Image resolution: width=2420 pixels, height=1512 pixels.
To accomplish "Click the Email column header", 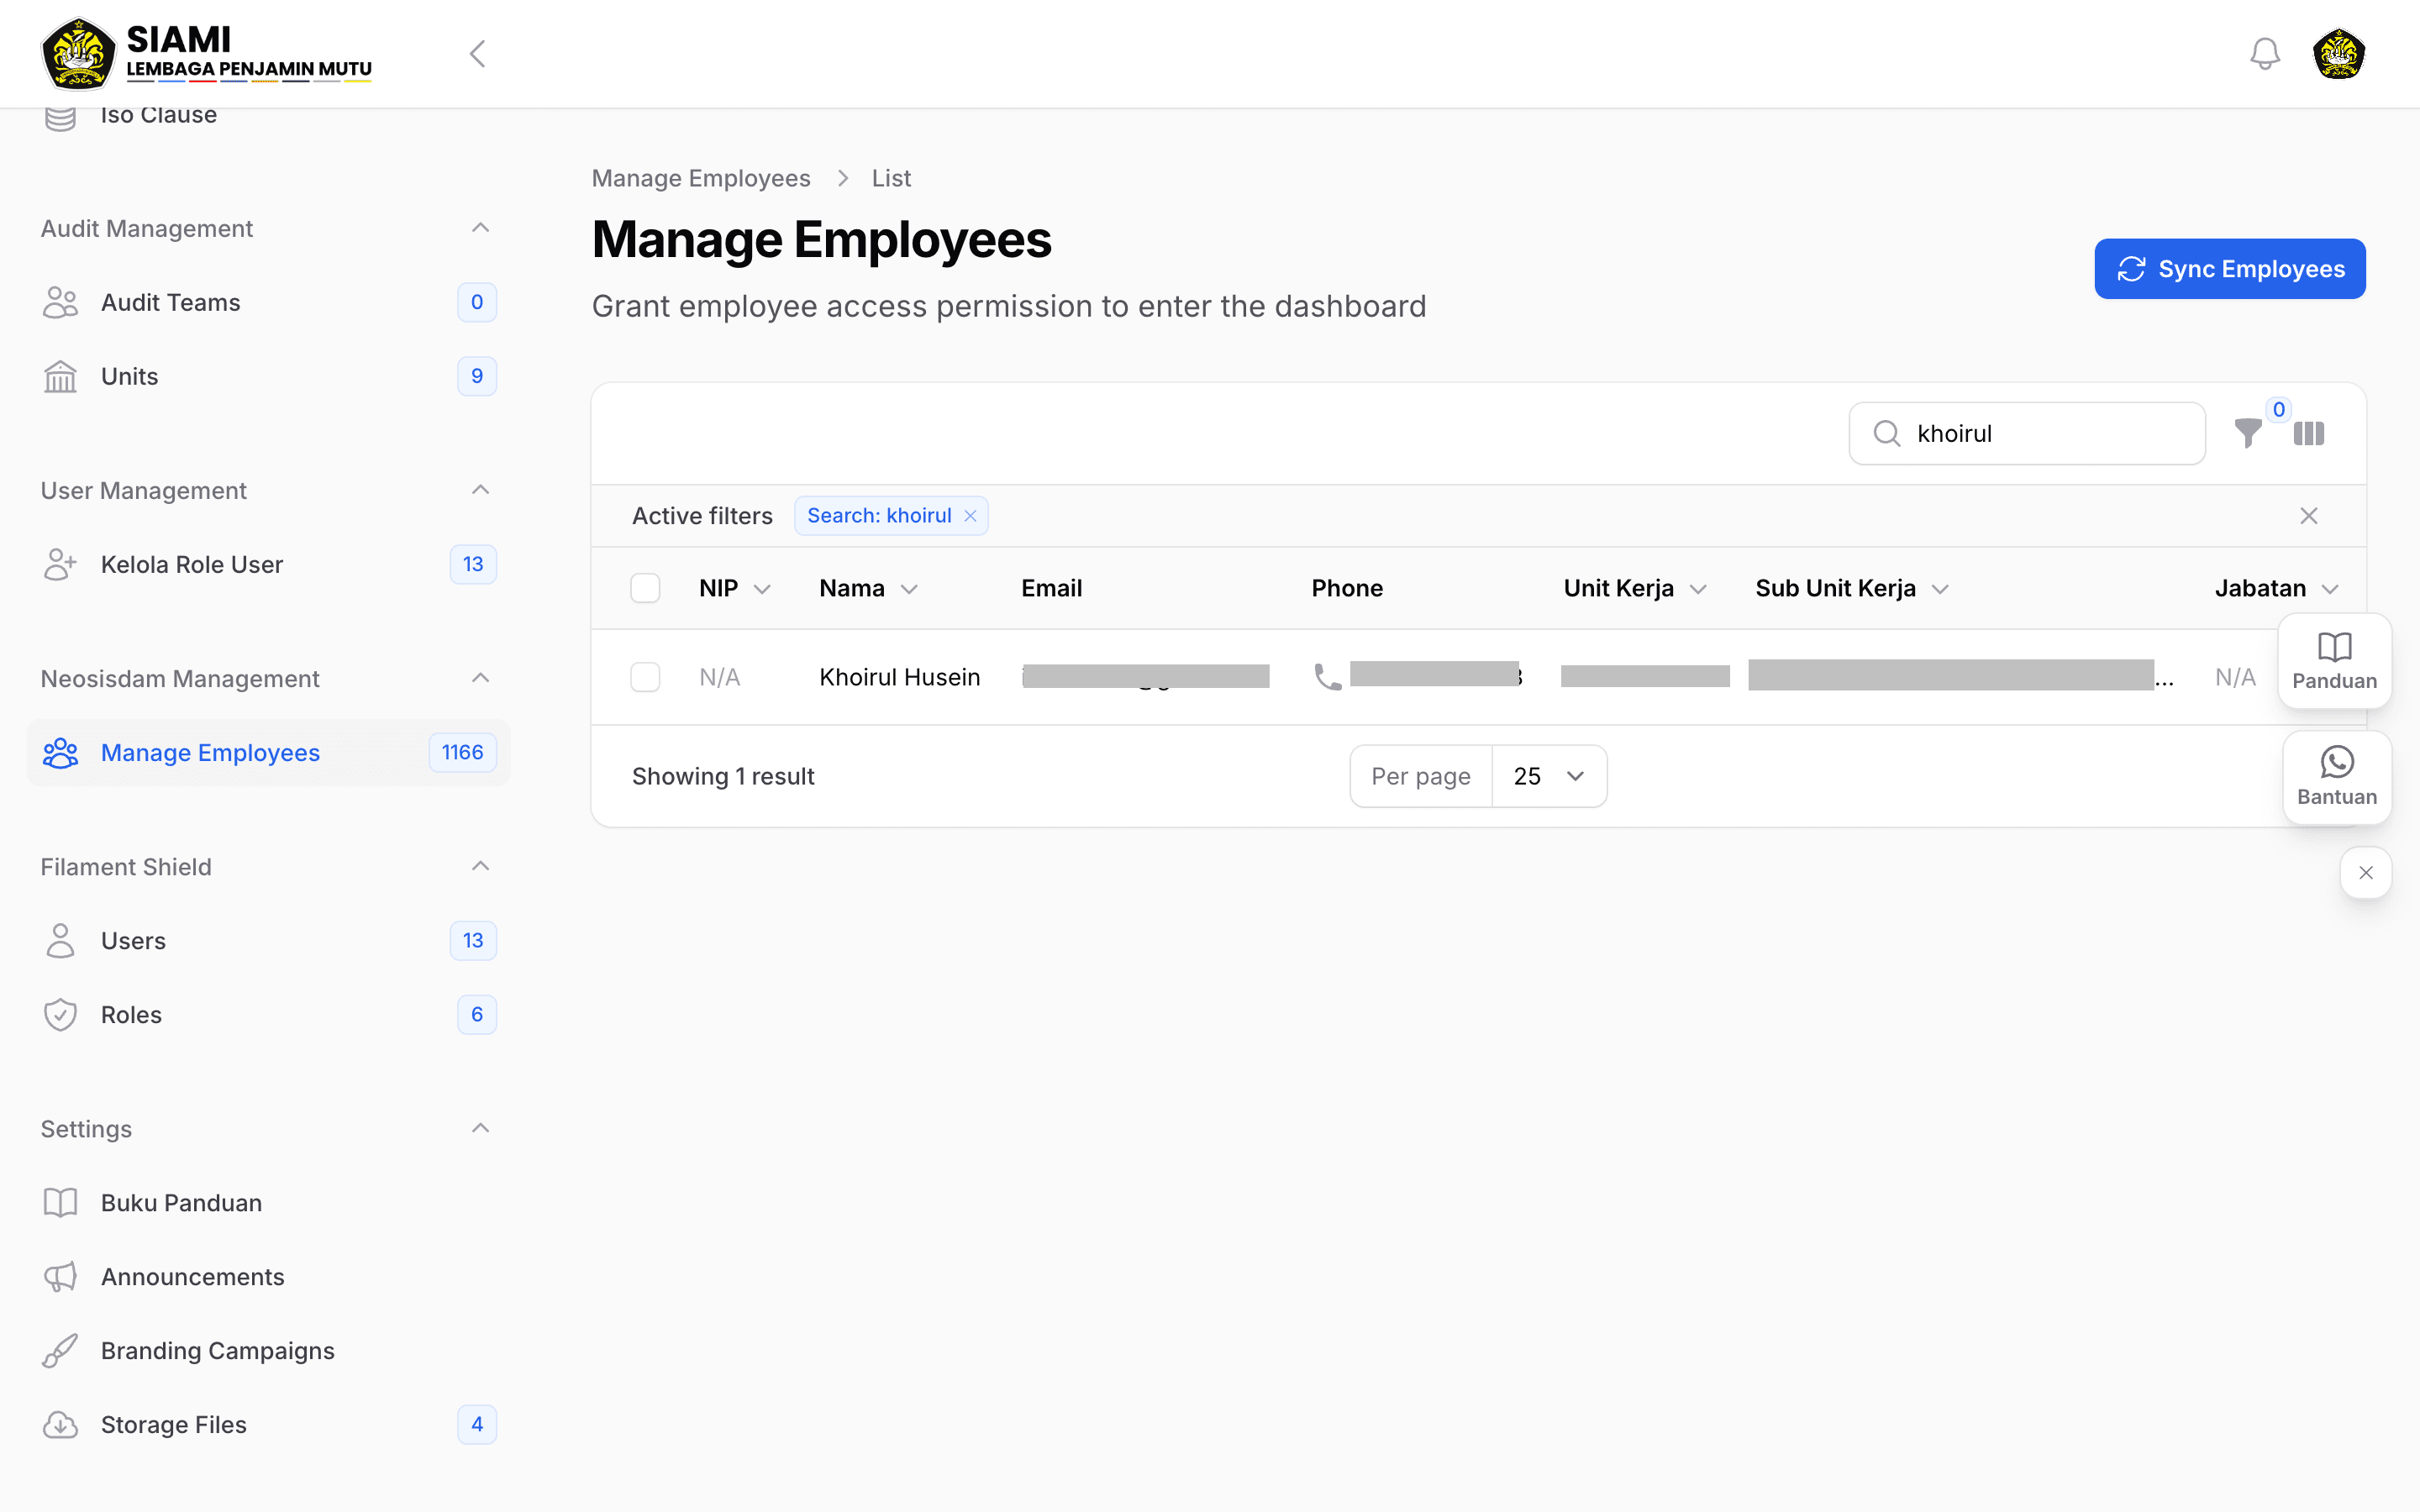I will (x=1051, y=588).
